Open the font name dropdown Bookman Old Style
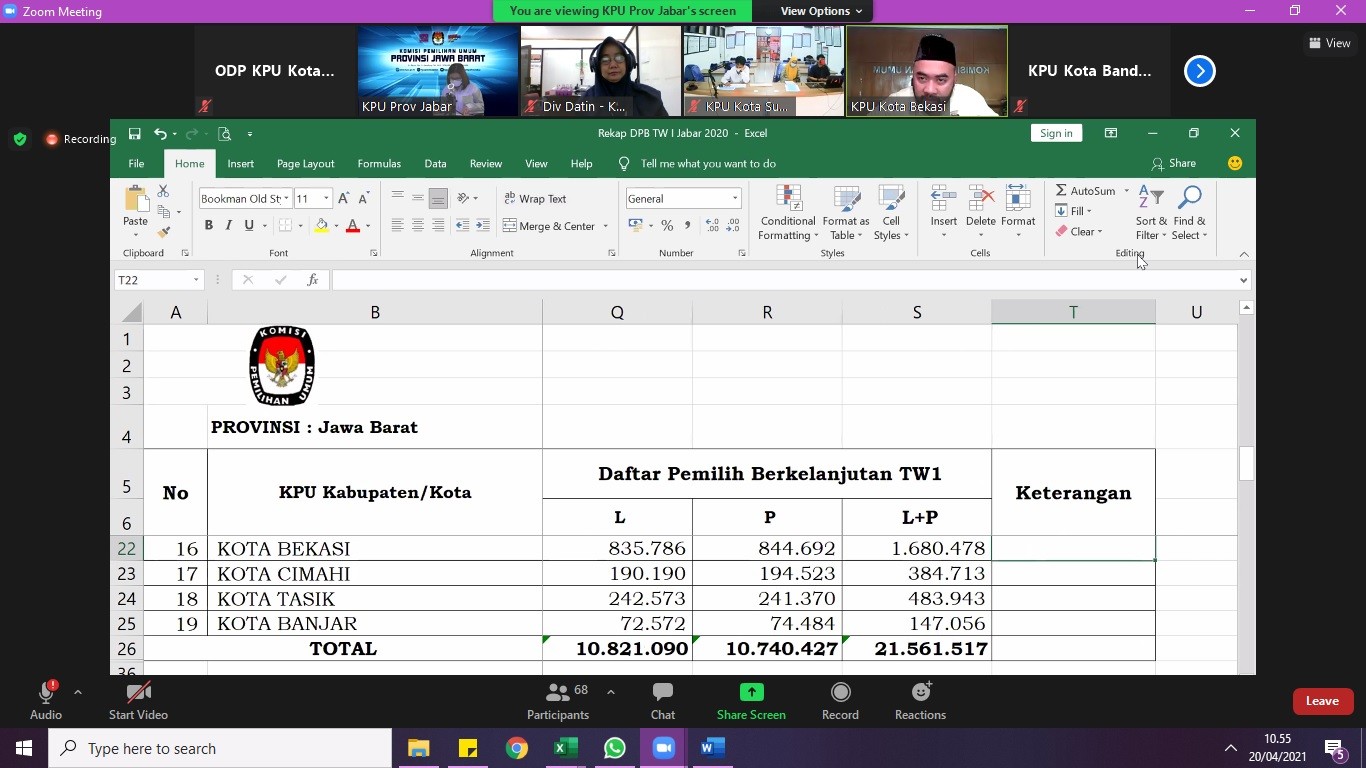Viewport: 1366px width, 768px height. [286, 199]
